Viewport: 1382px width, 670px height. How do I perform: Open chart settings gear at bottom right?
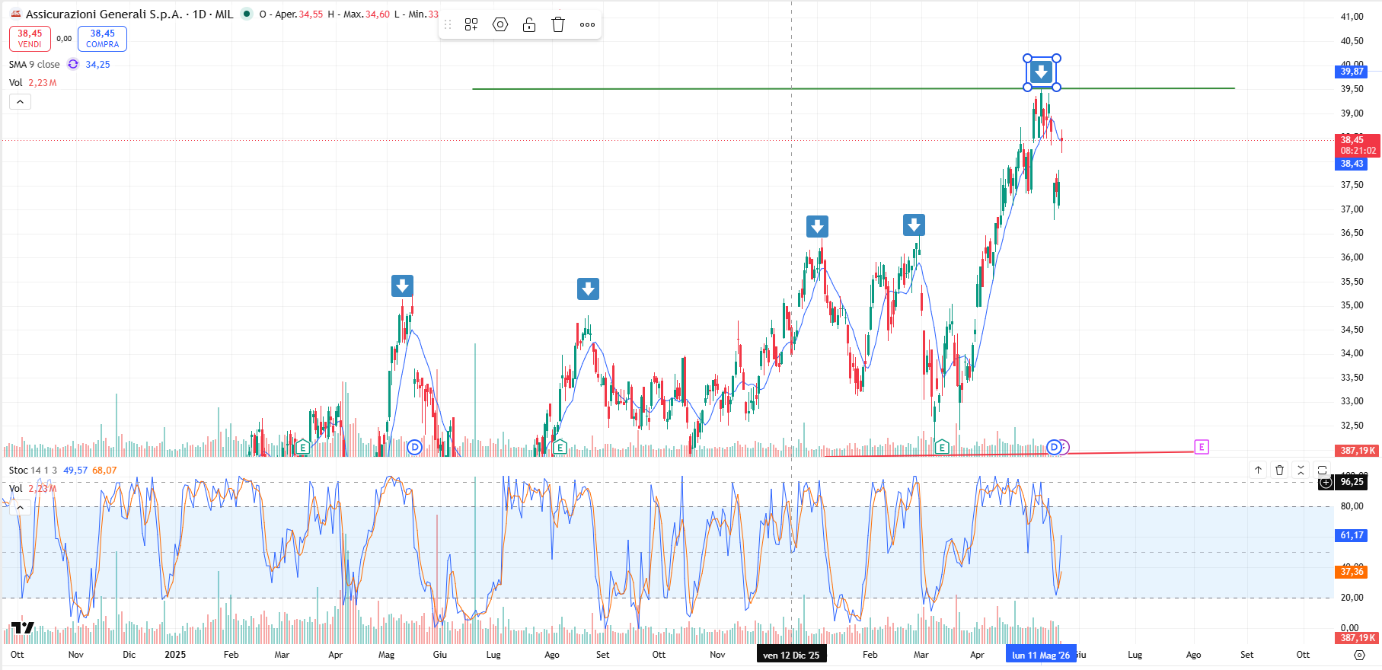point(1358,655)
